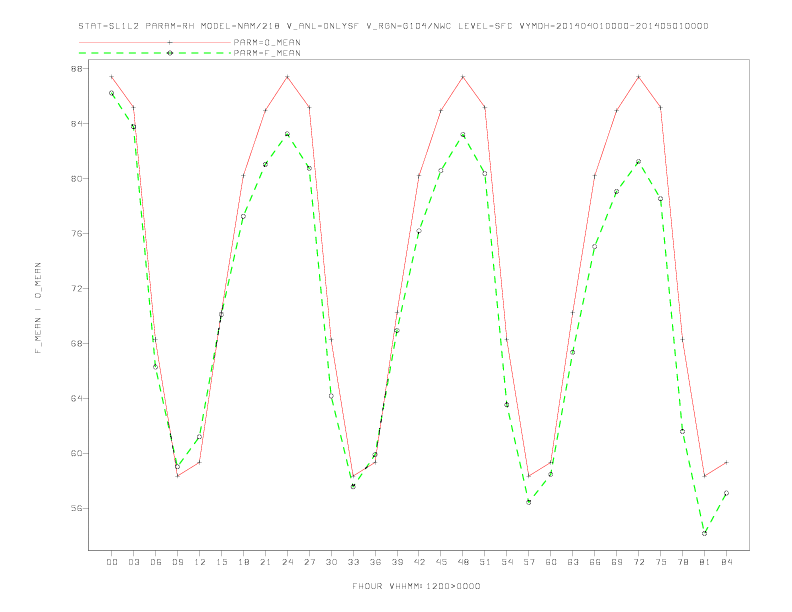Click the x-axis tick label 30

tap(331, 562)
